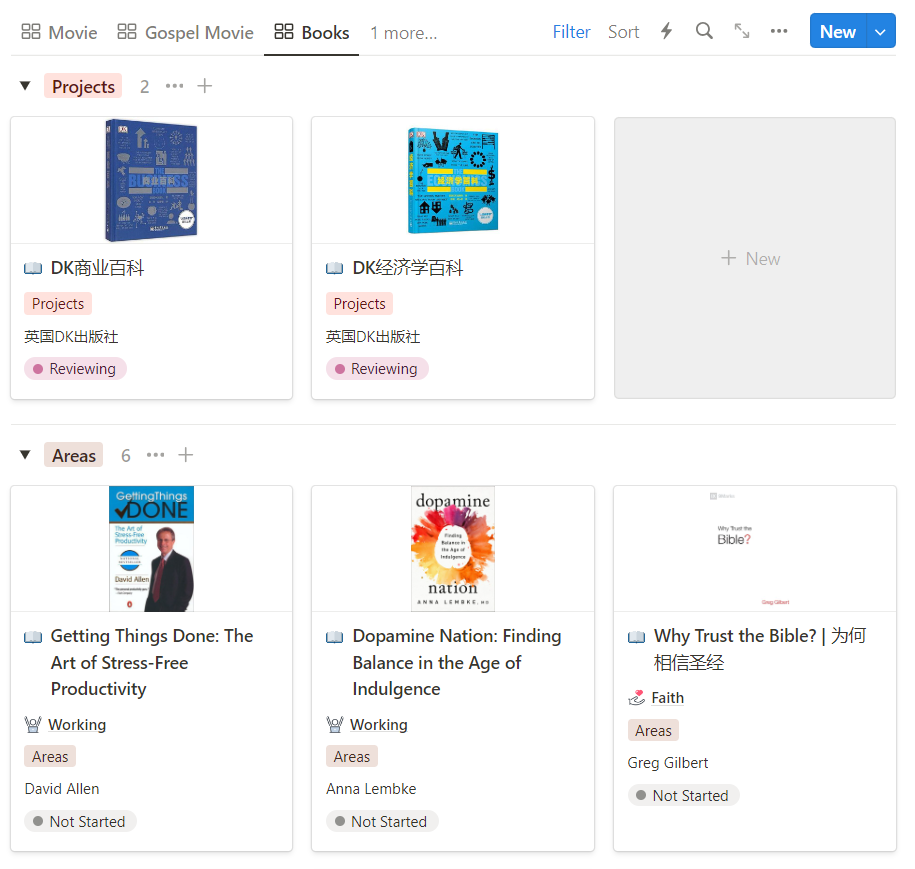Collapse the Projects group

[x=25, y=86]
